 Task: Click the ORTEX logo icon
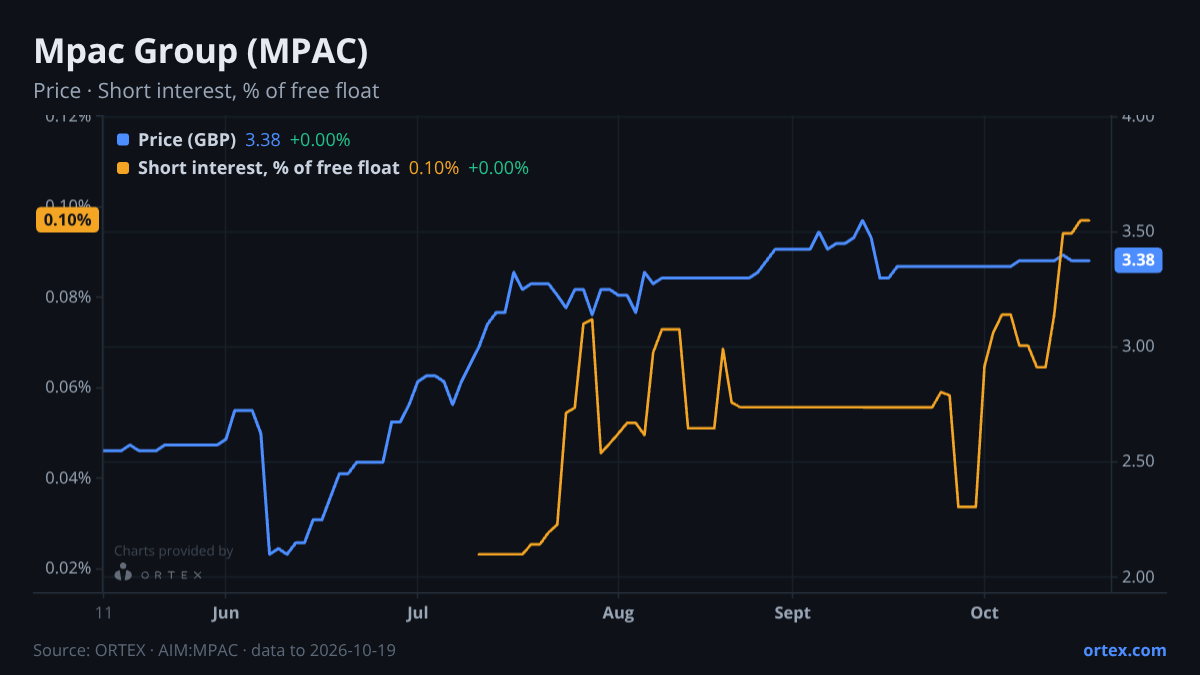tap(123, 573)
